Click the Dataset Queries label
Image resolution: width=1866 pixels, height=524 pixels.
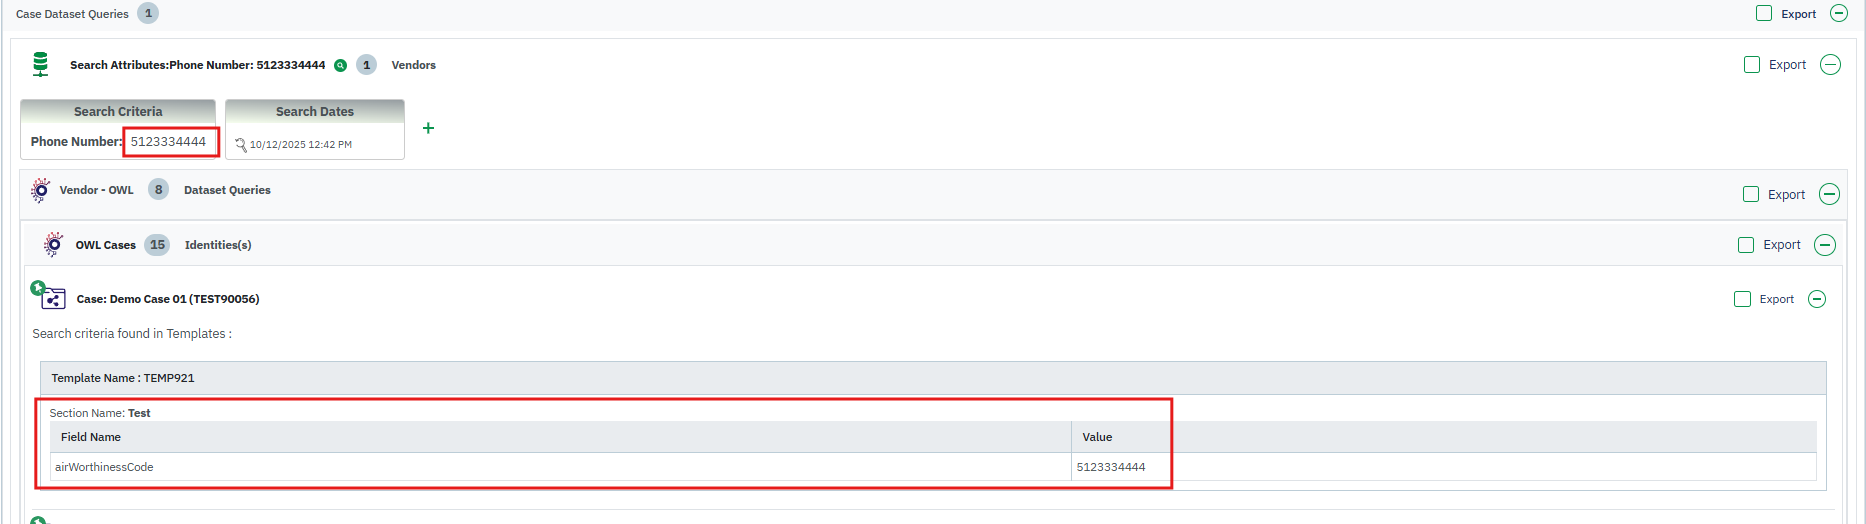(227, 190)
